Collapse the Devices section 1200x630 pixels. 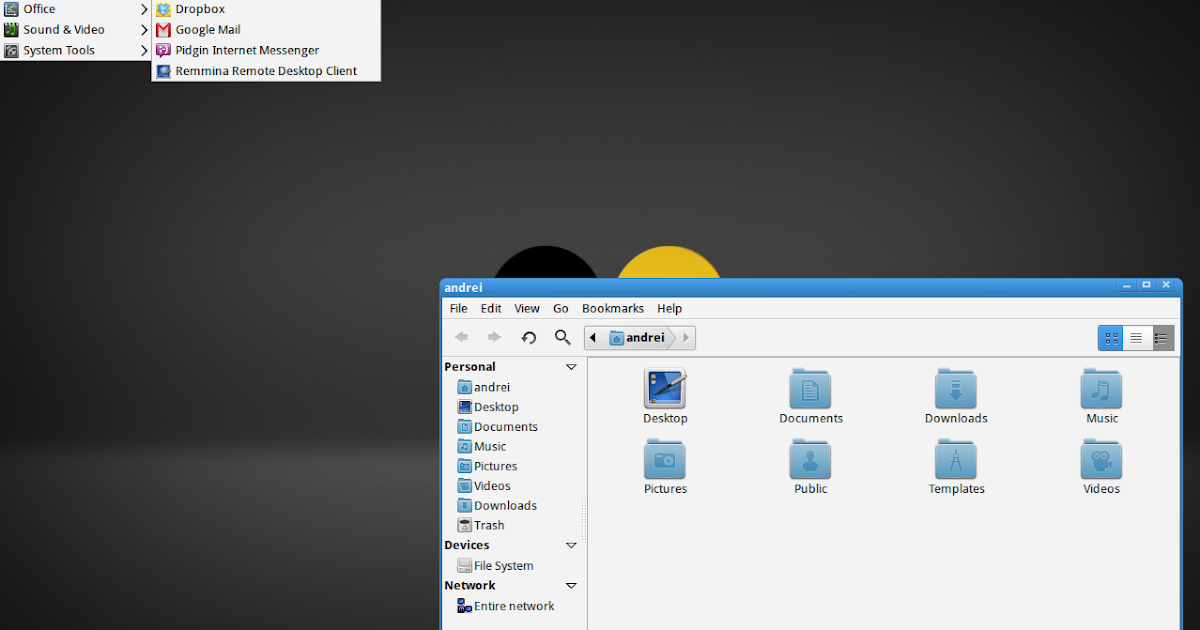point(571,545)
